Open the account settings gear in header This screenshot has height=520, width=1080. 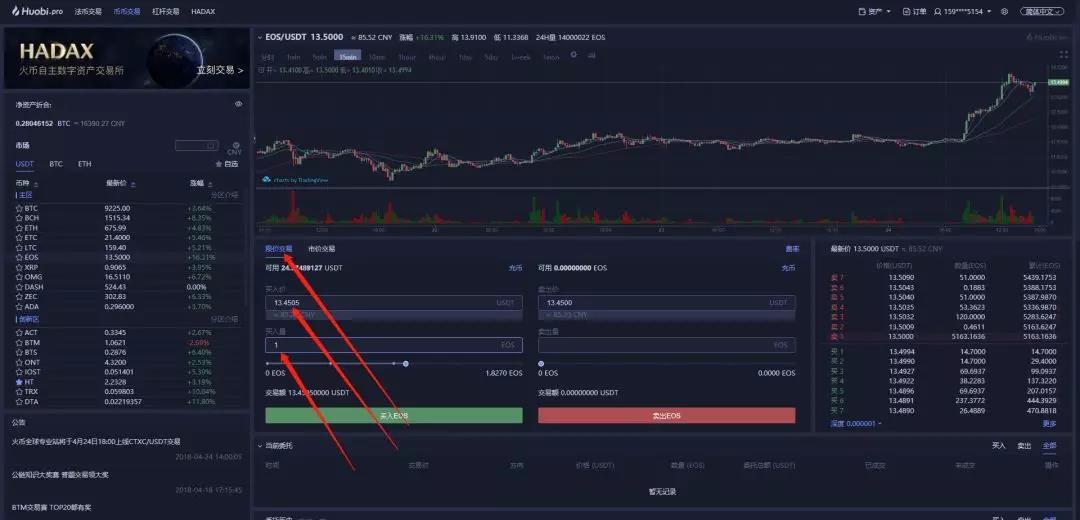click(1004, 12)
